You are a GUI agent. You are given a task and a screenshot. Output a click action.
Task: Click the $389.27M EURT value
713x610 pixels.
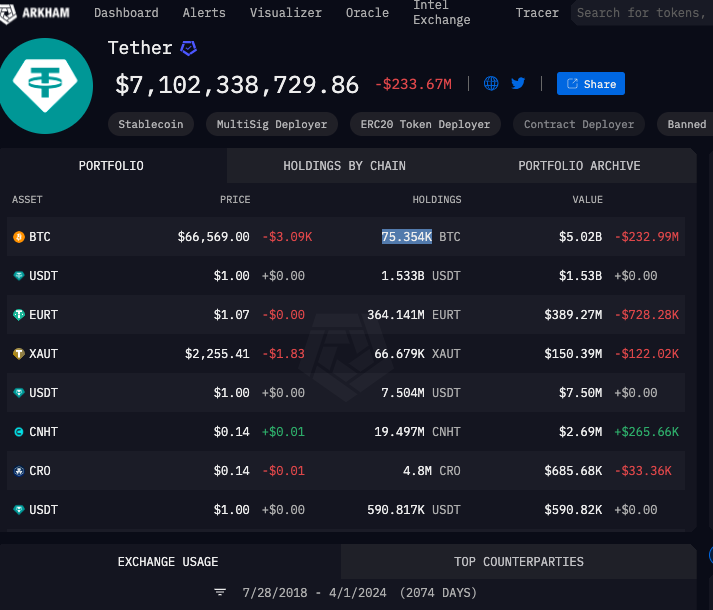click(x=573, y=315)
